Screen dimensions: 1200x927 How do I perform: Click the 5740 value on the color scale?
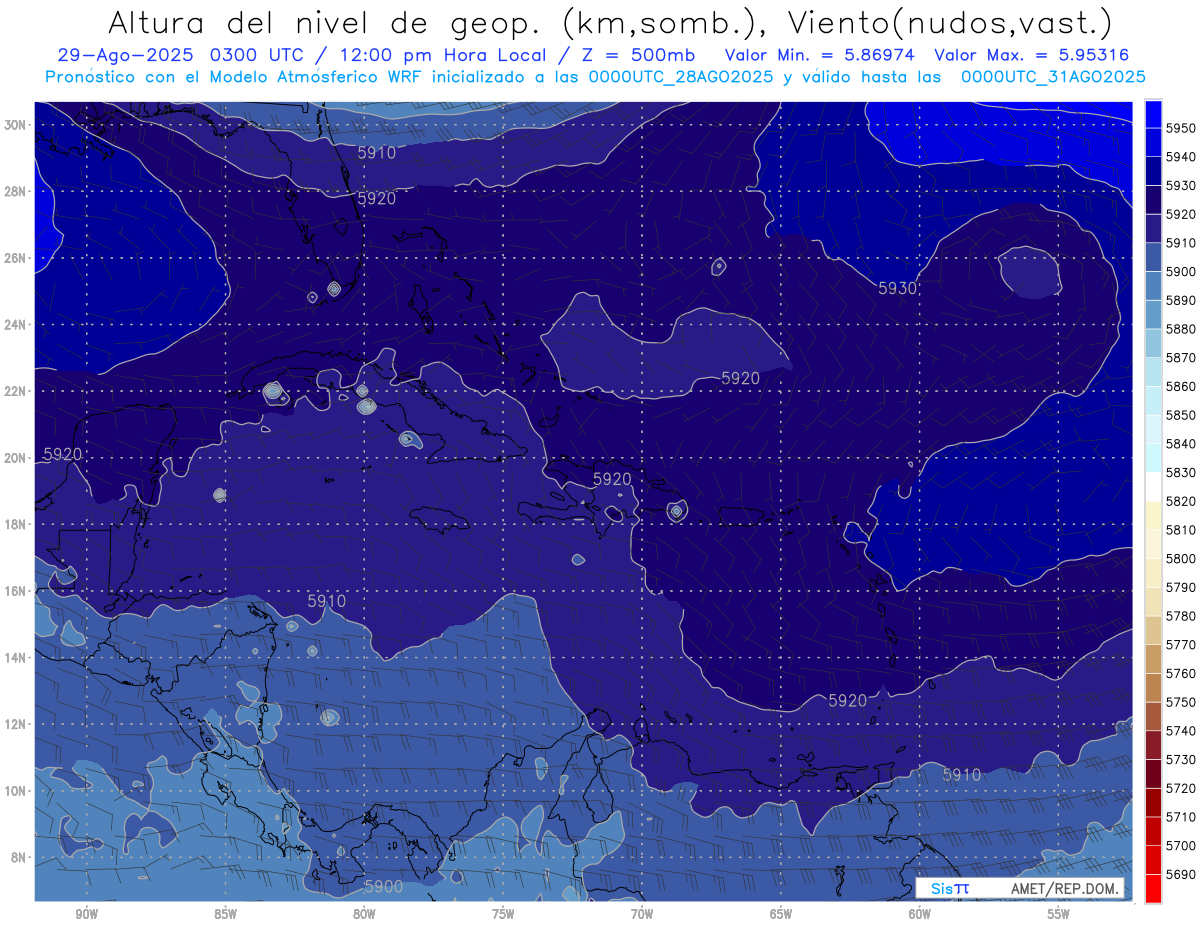(x=1181, y=731)
